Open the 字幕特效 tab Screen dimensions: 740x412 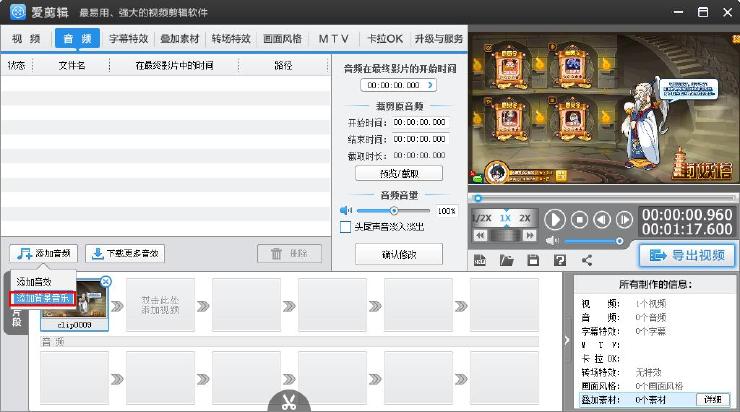[128, 39]
